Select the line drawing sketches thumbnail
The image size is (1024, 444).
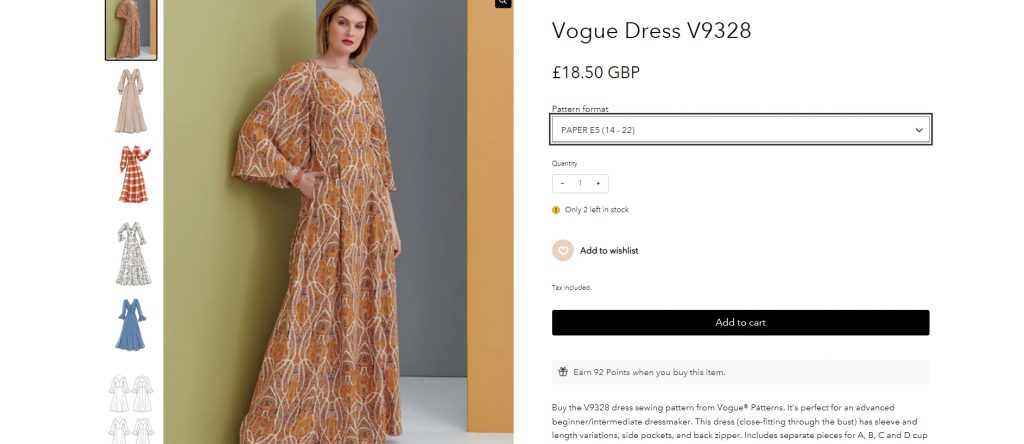click(131, 408)
